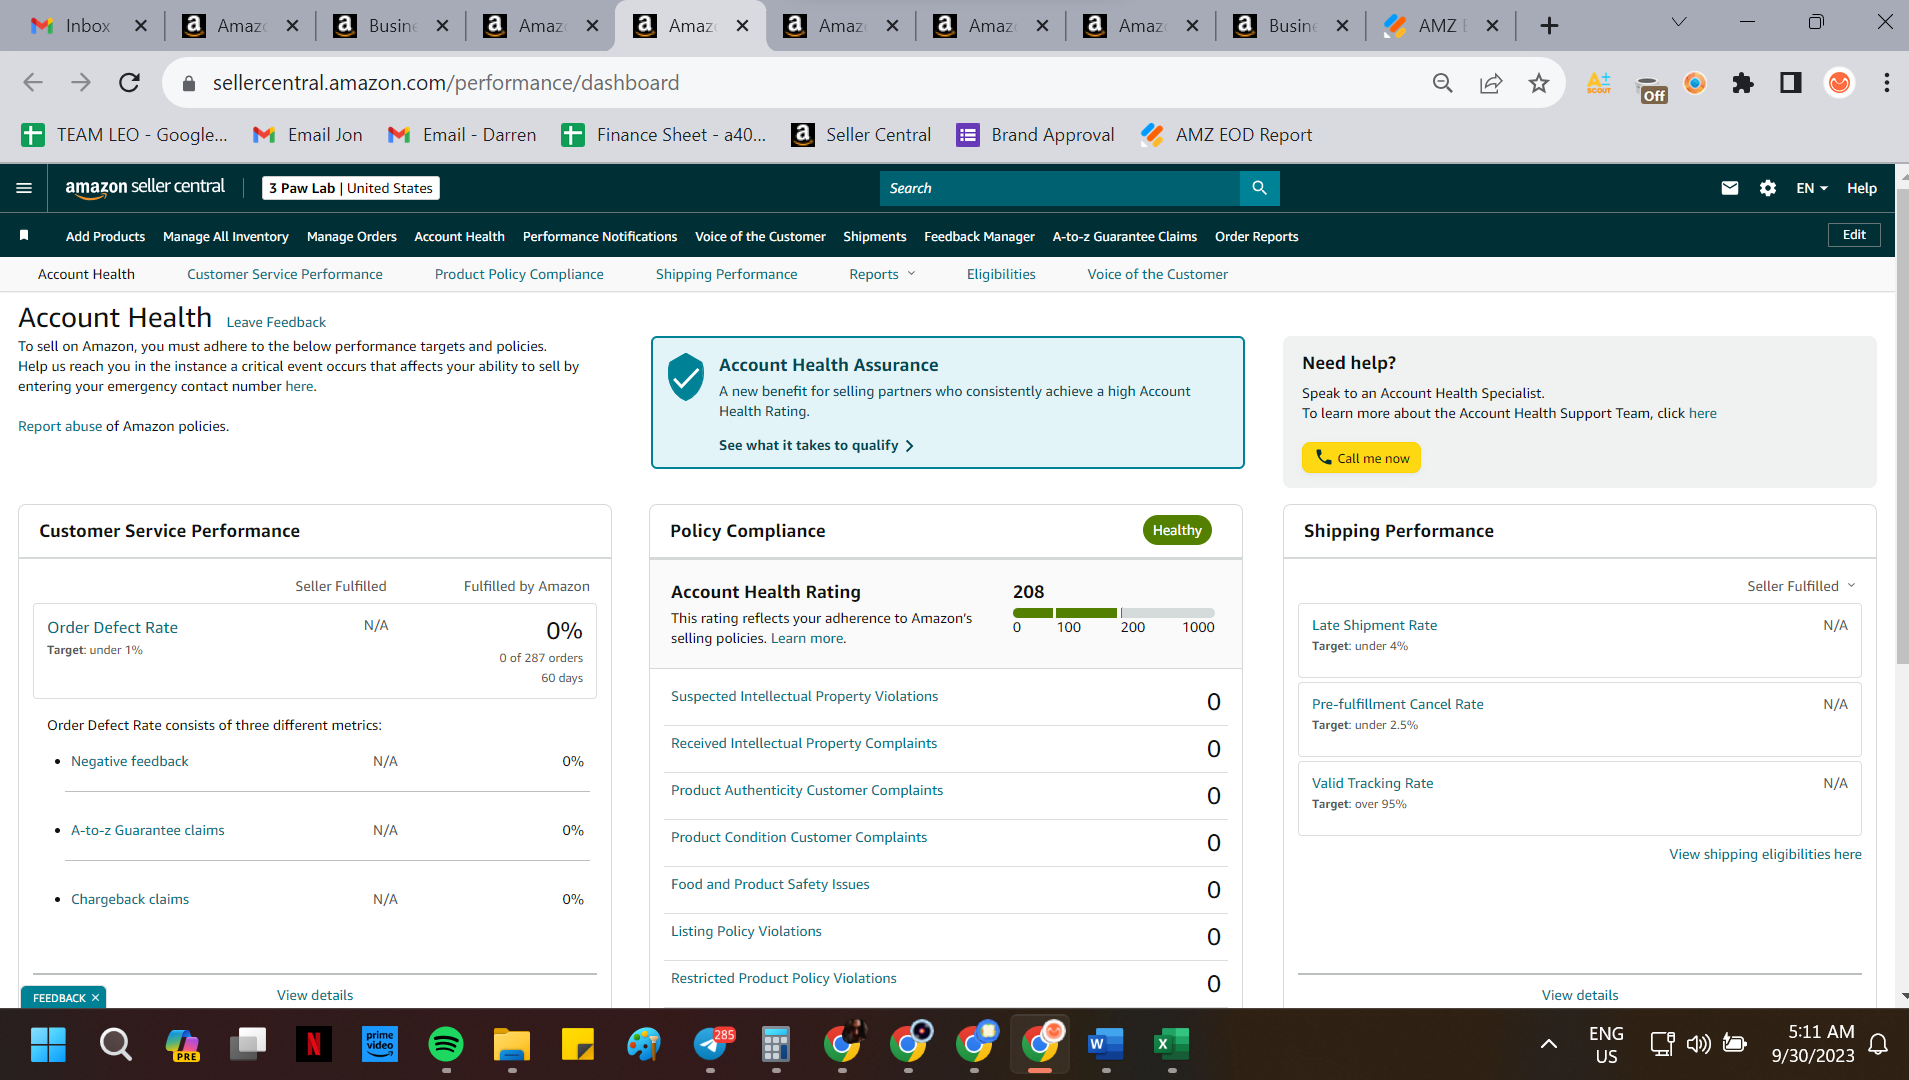Open the Calculator app in the taskbar
The width and height of the screenshot is (1909, 1080).
pyautogui.click(x=776, y=1045)
